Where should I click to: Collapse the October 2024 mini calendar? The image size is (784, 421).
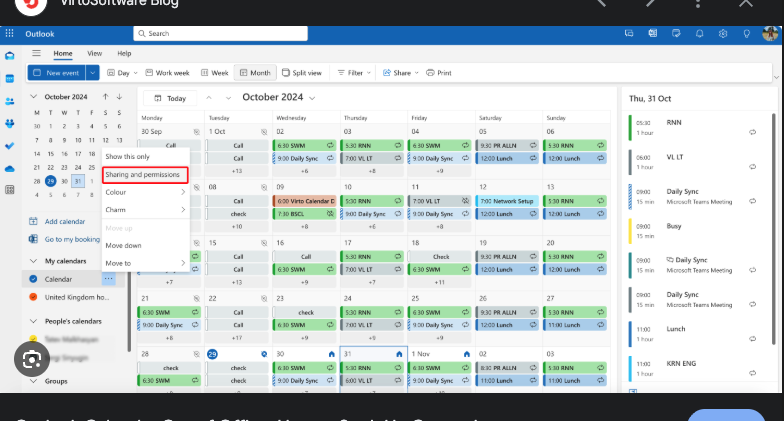click(34, 96)
